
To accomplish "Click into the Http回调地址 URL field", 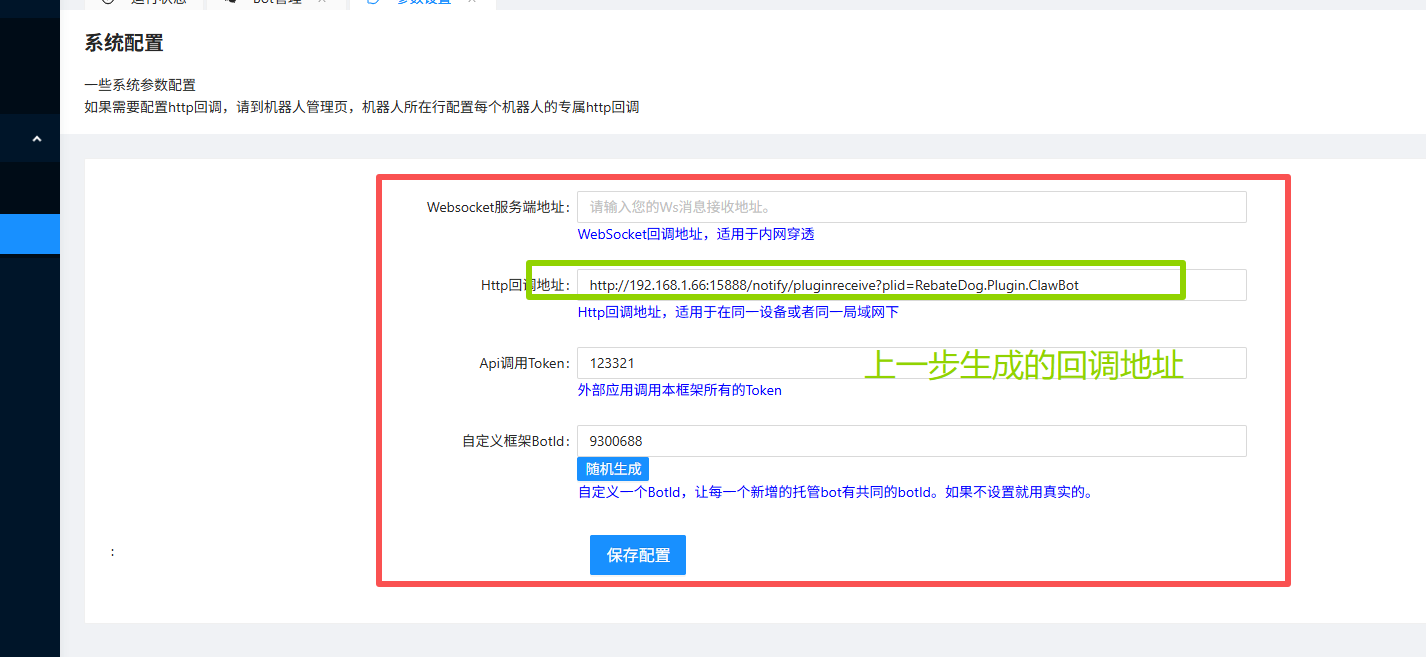I will (x=911, y=285).
